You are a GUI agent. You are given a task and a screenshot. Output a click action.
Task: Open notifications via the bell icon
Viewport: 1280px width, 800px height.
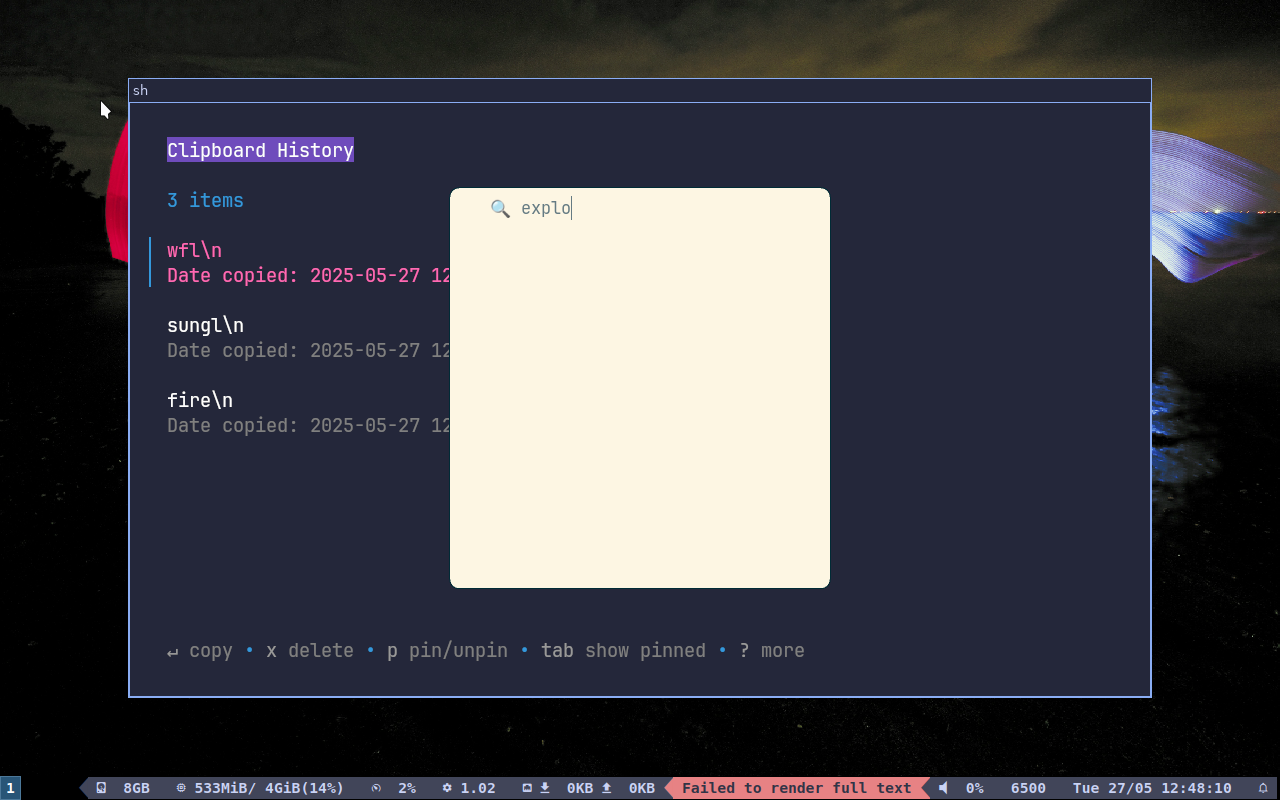pos(1263,788)
